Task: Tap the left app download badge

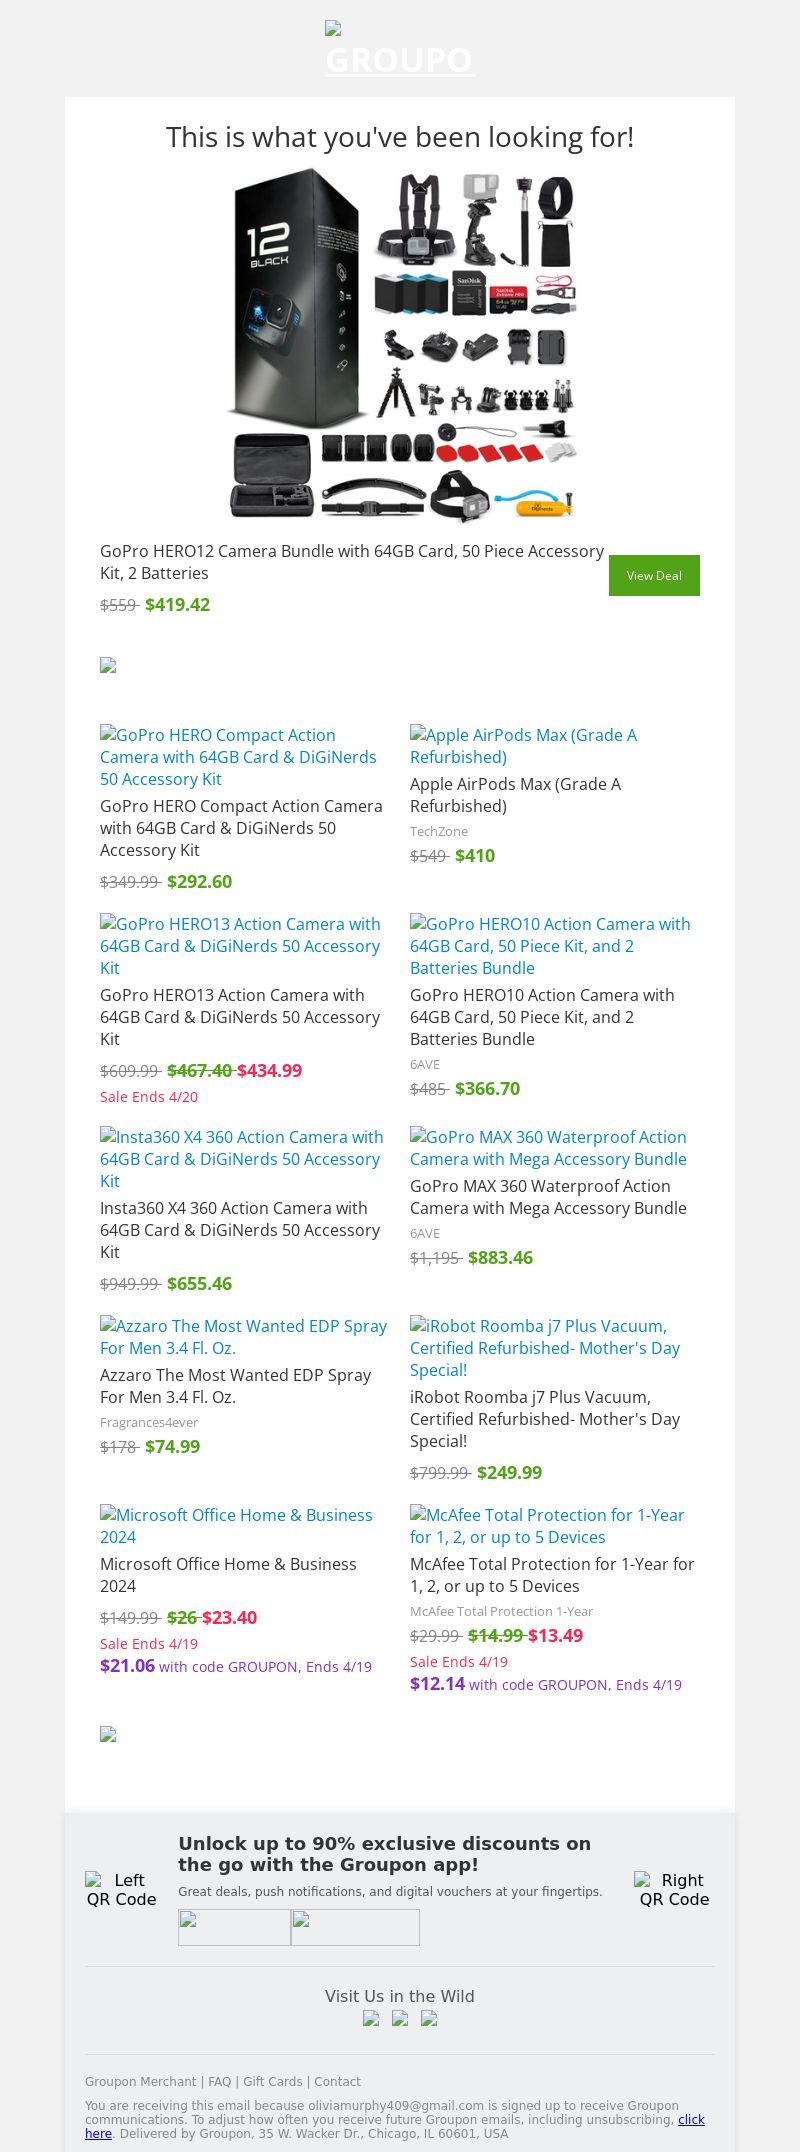Action: (x=234, y=1927)
